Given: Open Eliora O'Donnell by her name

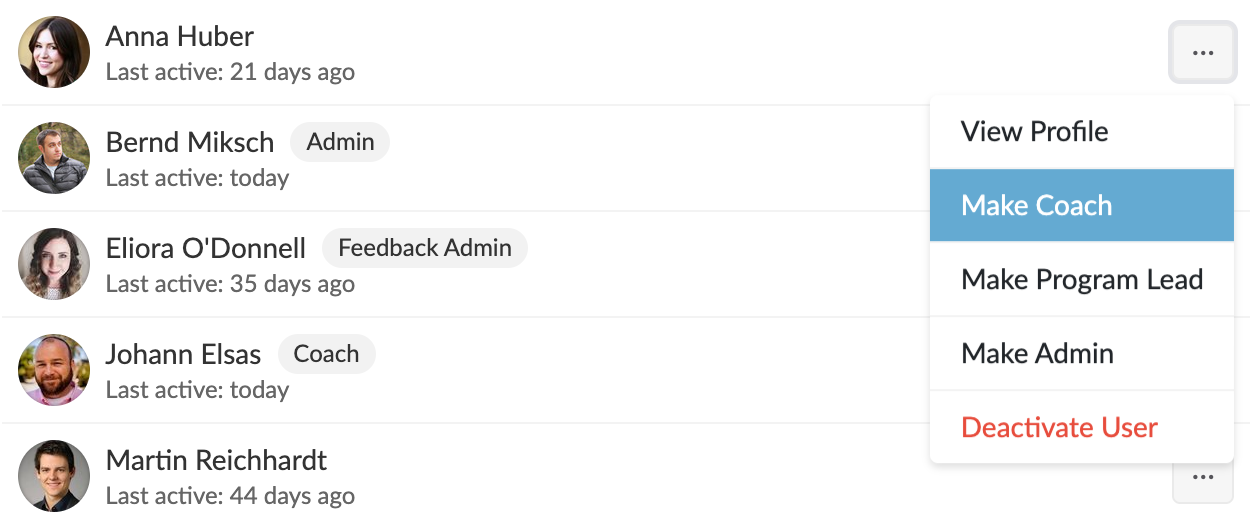Looking at the screenshot, I should click(x=206, y=249).
